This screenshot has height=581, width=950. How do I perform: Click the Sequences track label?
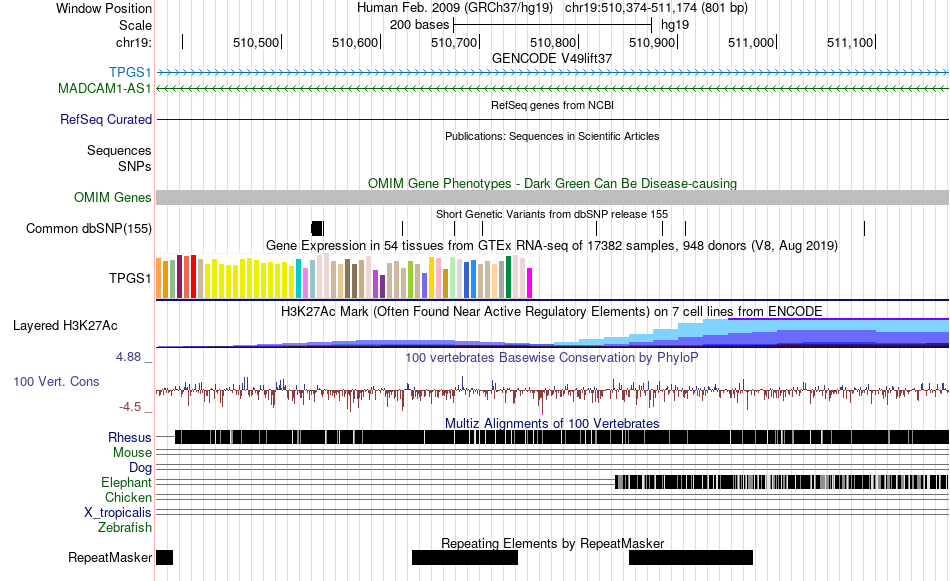click(x=119, y=150)
